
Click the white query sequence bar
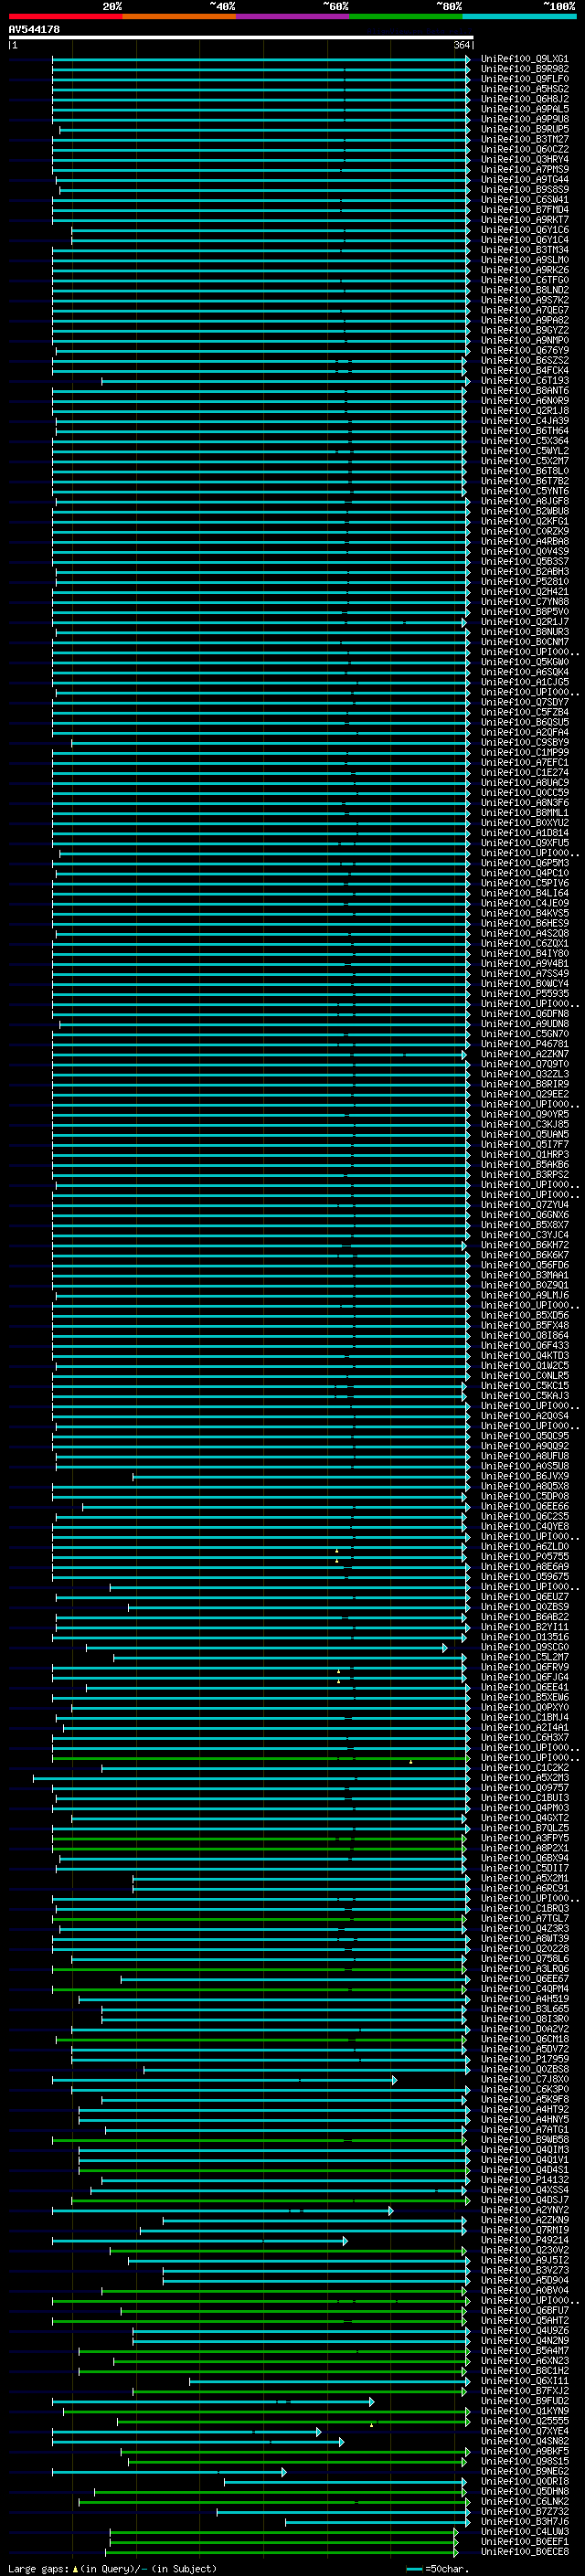[241, 38]
